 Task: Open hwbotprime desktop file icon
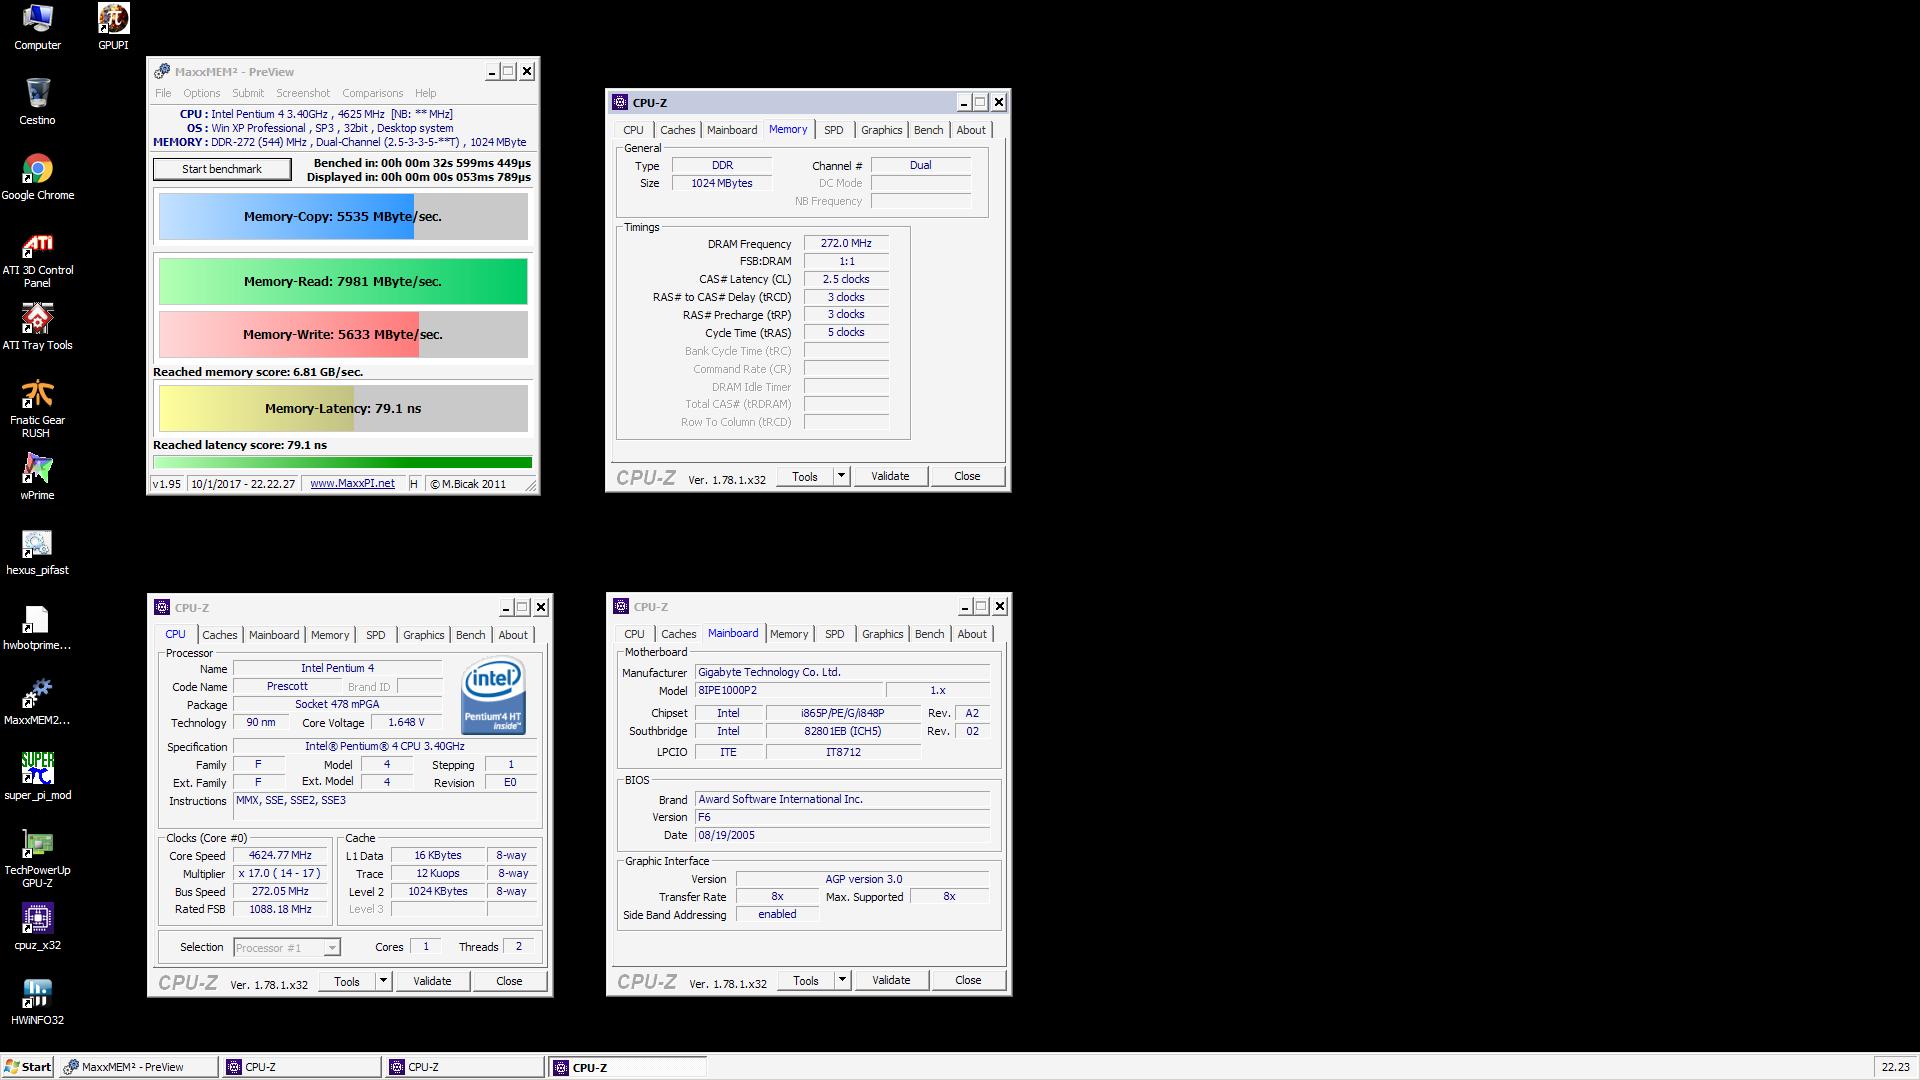point(37,627)
